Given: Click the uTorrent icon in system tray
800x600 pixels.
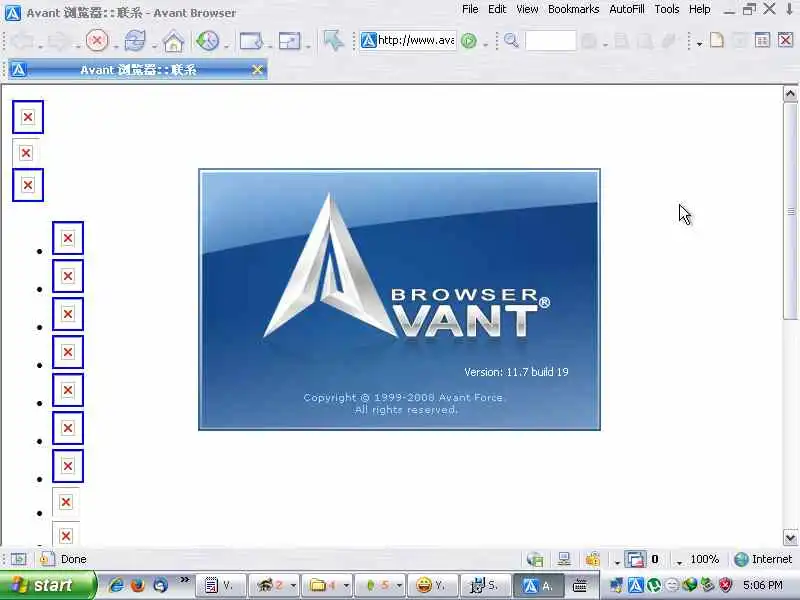Looking at the screenshot, I should 654,585.
